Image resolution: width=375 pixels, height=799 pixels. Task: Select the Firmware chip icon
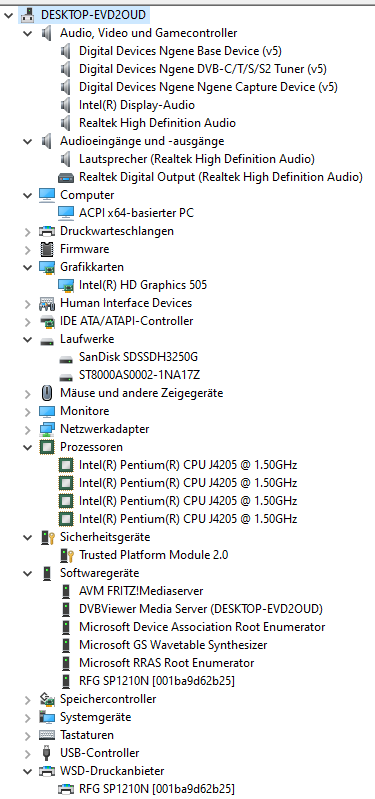click(47, 249)
